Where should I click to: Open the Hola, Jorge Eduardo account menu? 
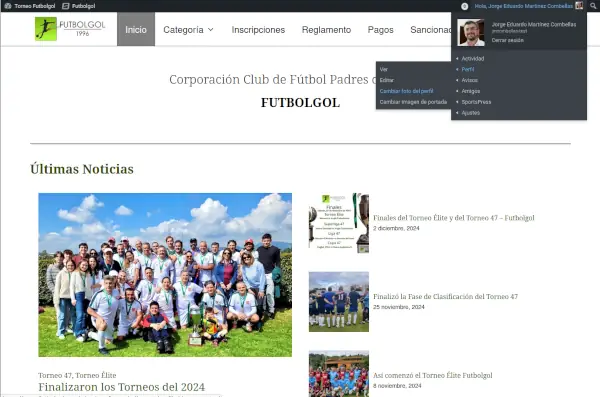pos(523,6)
